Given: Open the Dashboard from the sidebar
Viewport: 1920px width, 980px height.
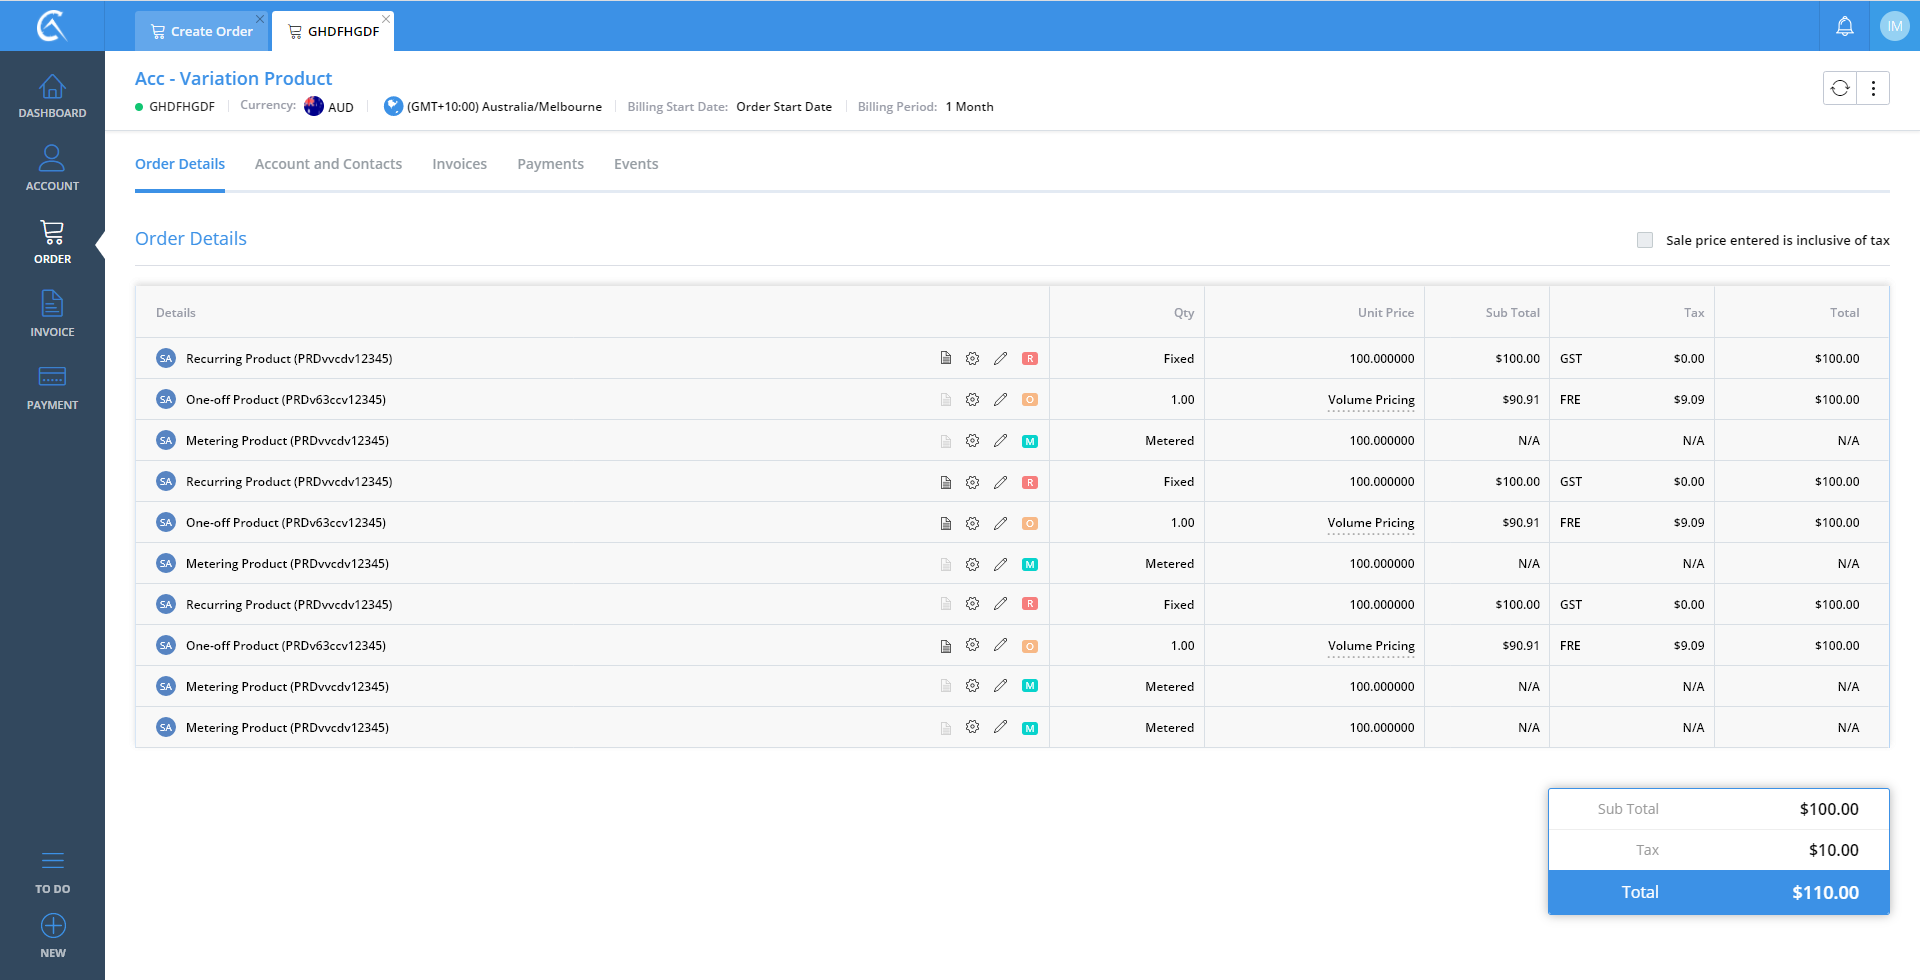Looking at the screenshot, I should (52, 96).
